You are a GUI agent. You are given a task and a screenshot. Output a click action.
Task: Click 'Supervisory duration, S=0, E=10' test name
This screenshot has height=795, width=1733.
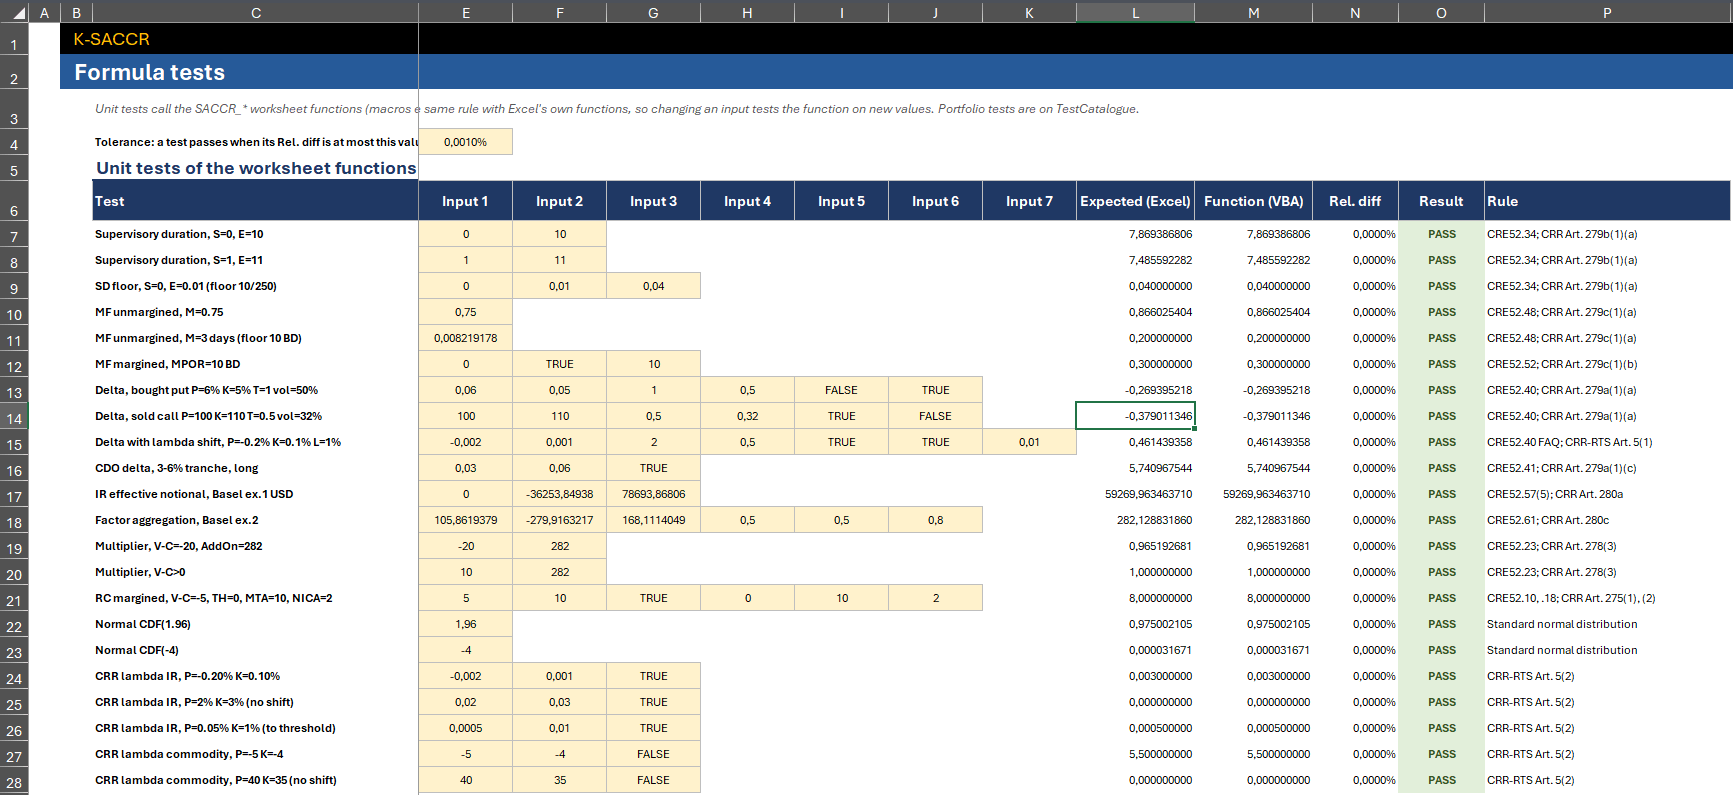click(x=179, y=234)
